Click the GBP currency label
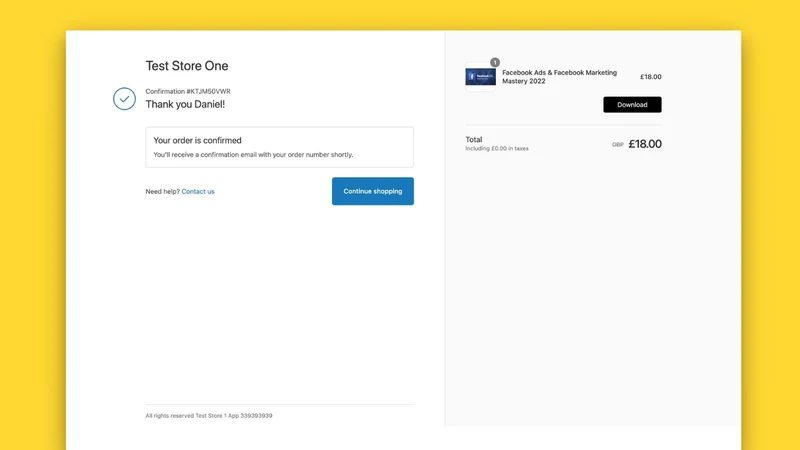The height and width of the screenshot is (450, 800). (x=617, y=145)
